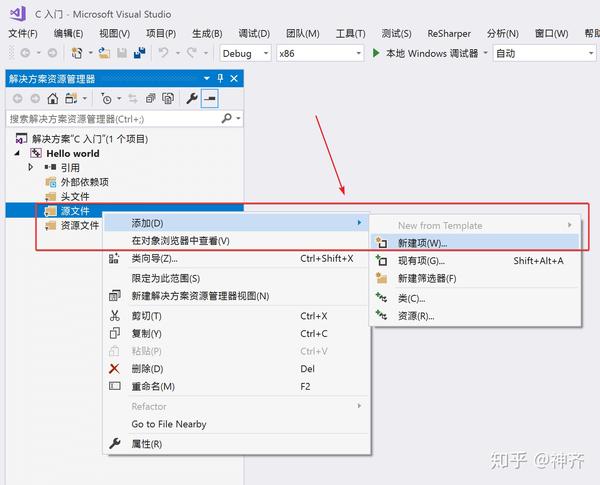The image size is (600, 485).
Task: Click the open file toolbar icon
Action: (104, 53)
